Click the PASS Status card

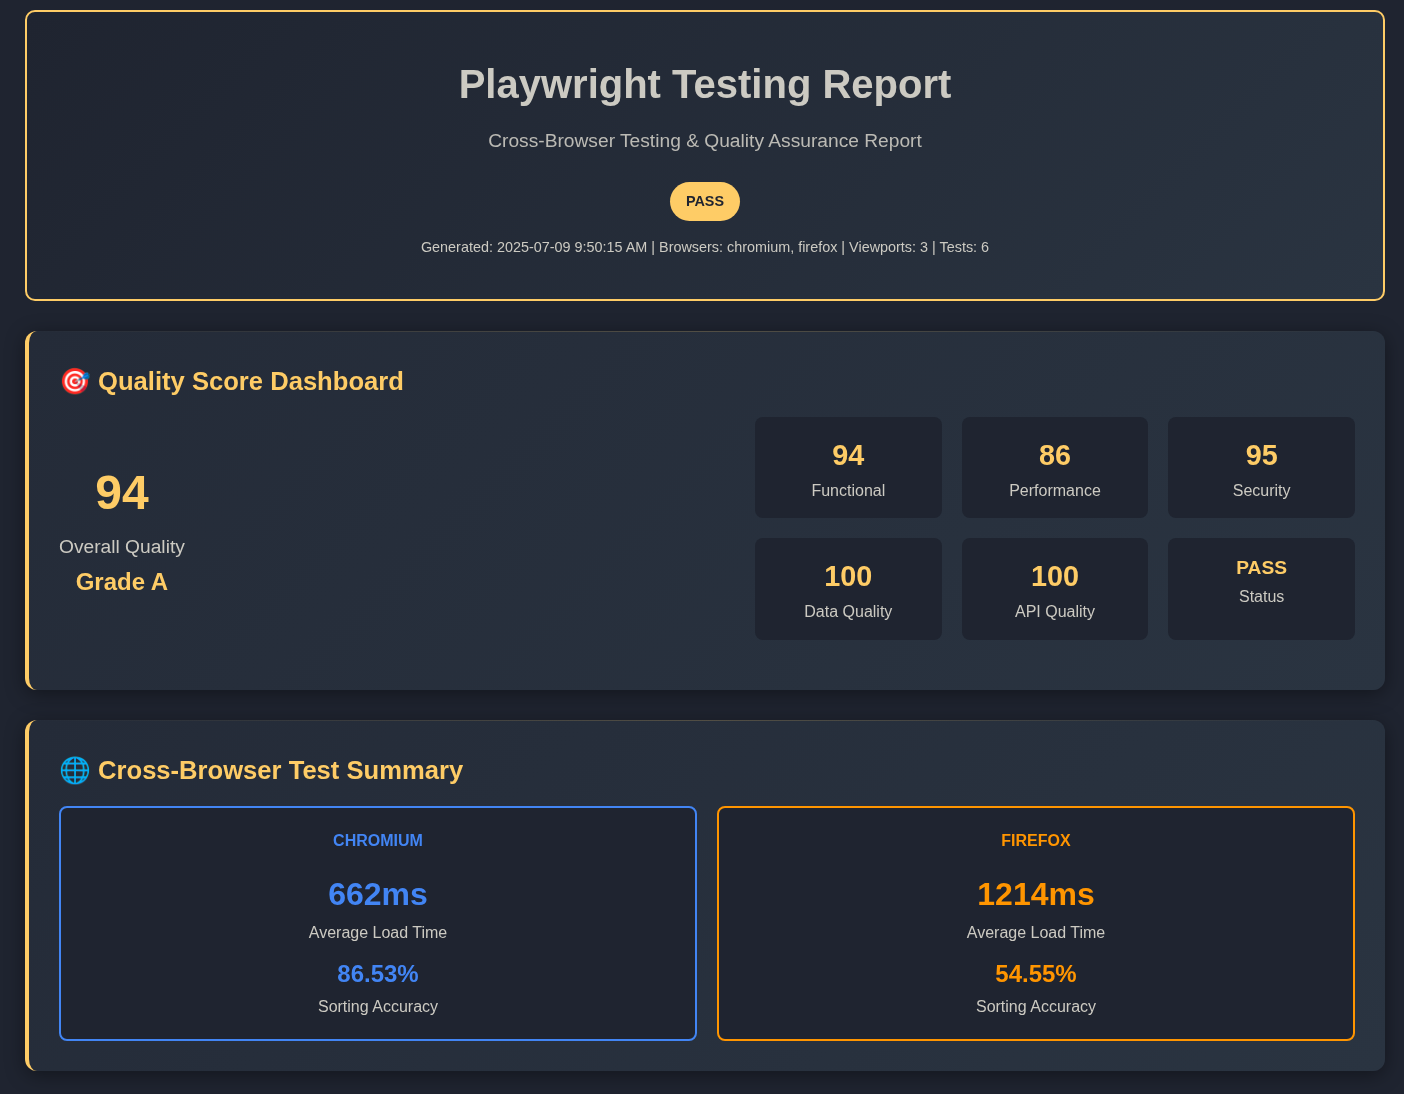(1261, 589)
